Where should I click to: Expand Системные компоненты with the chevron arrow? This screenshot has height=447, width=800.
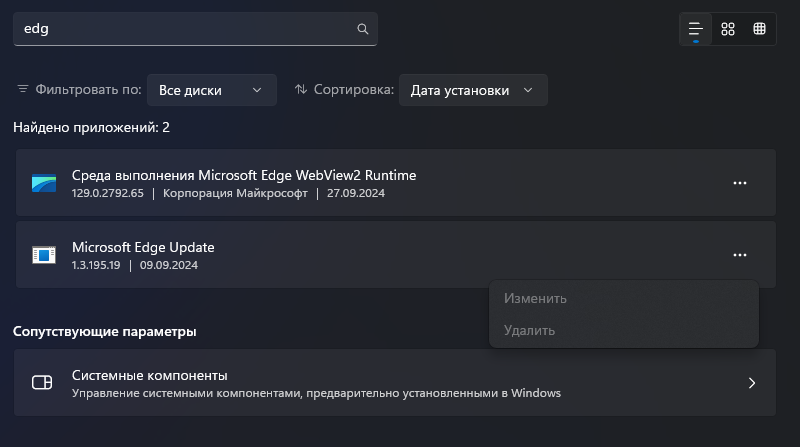752,383
